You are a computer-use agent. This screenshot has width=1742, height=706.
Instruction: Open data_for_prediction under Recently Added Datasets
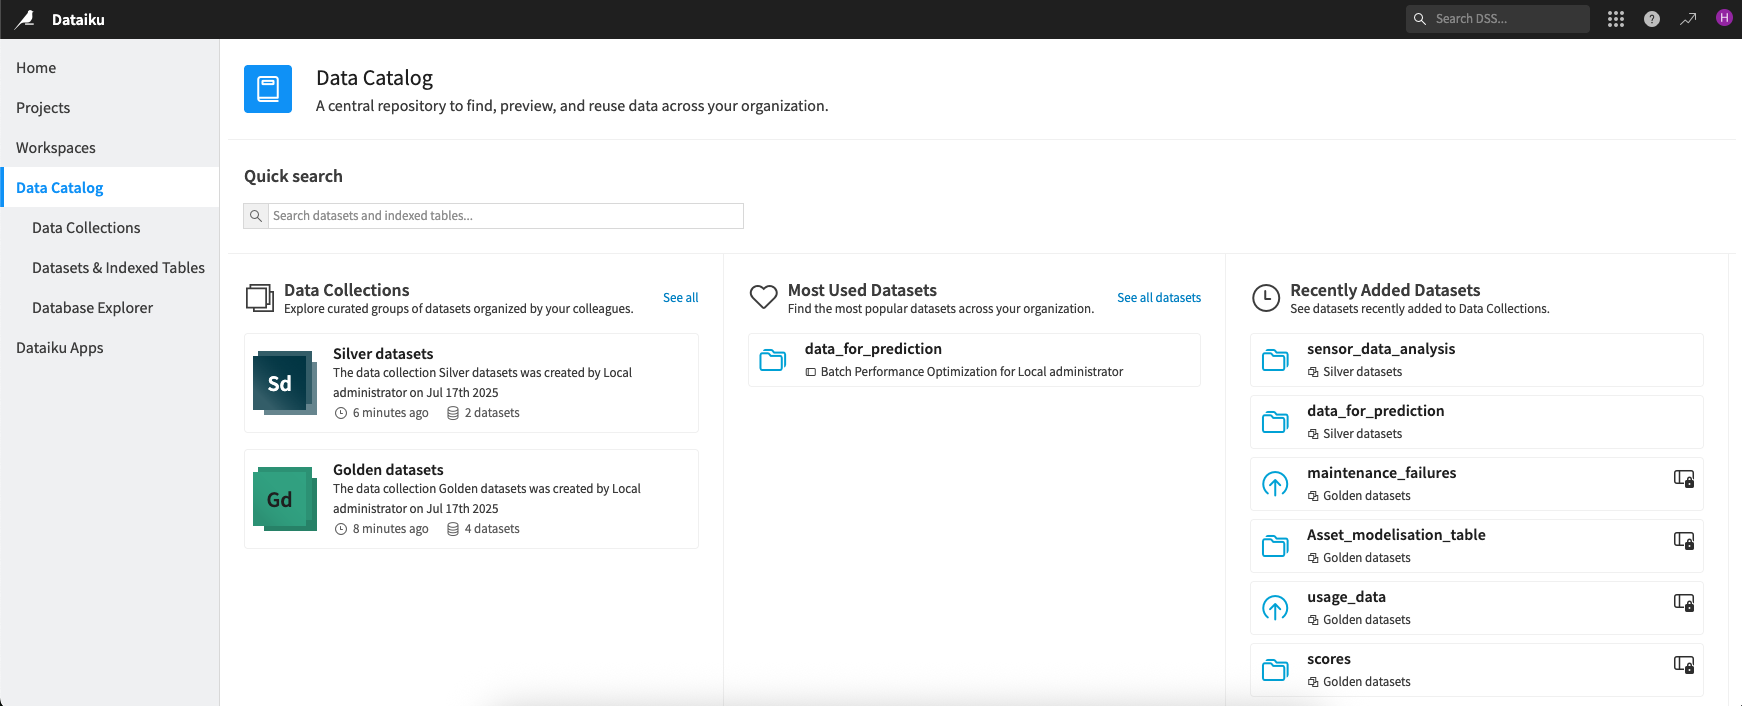(x=1375, y=411)
